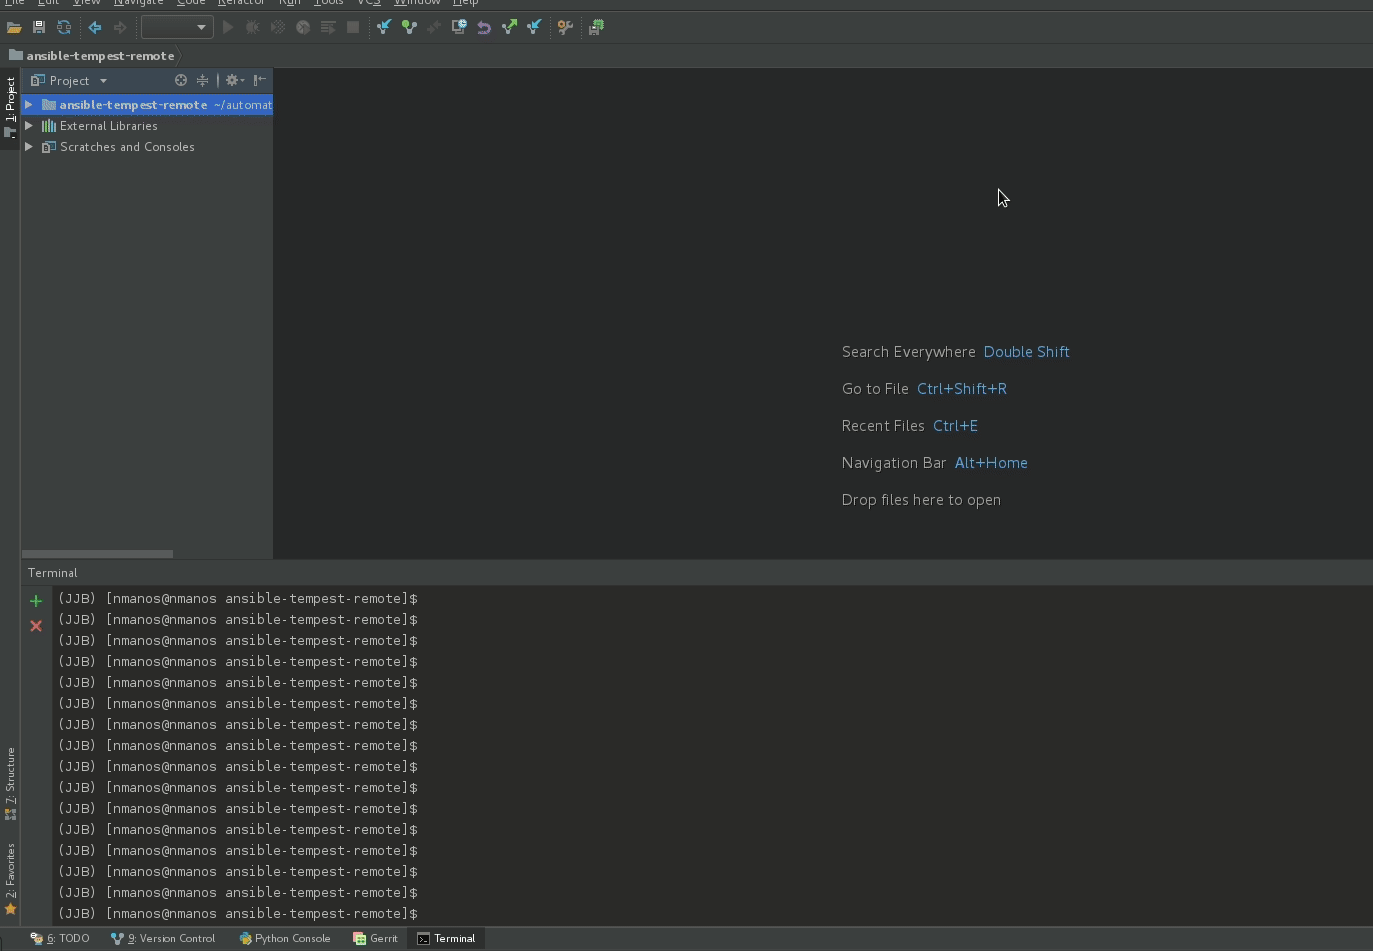
Task: Add a new terminal session with plus
Action: [x=36, y=601]
